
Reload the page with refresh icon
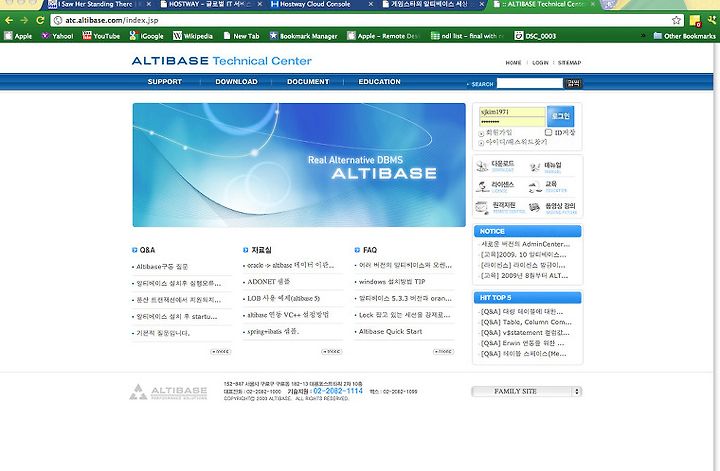(40, 20)
